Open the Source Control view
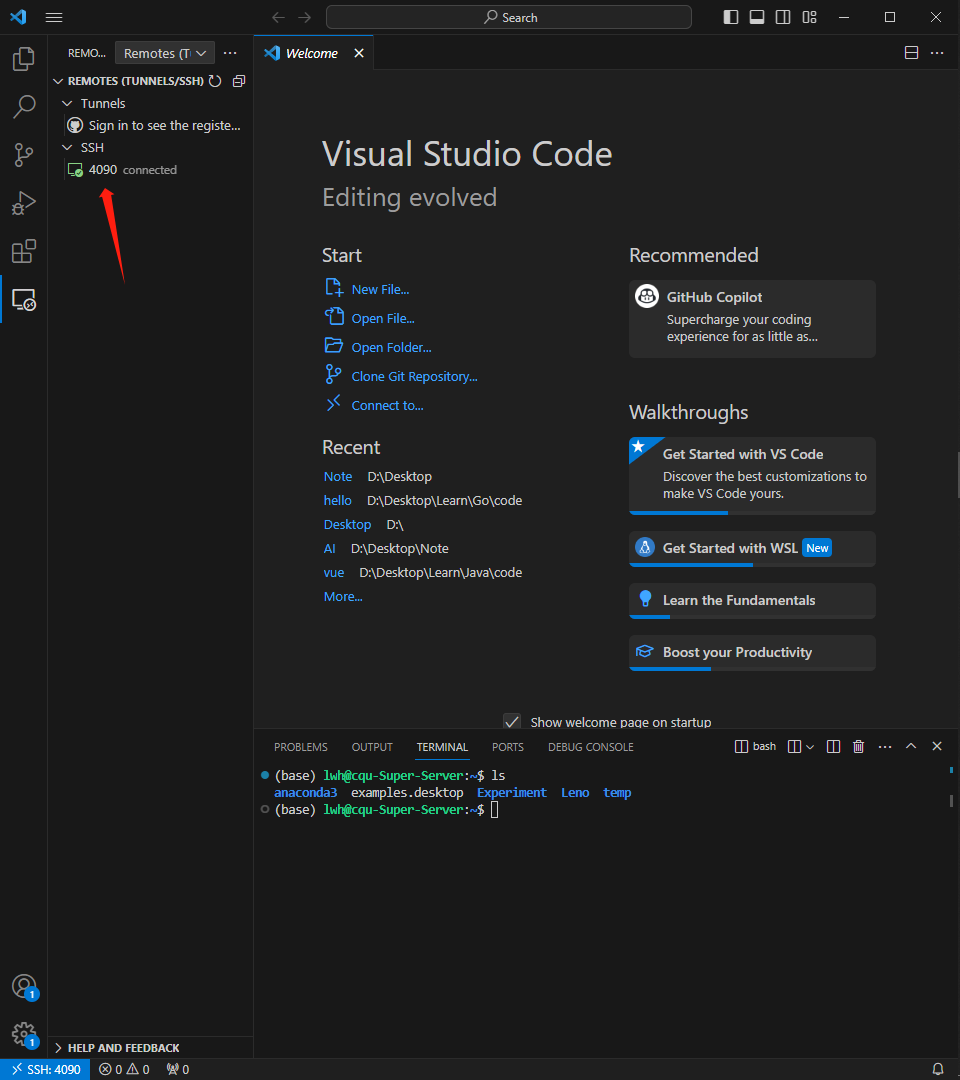 [x=23, y=155]
